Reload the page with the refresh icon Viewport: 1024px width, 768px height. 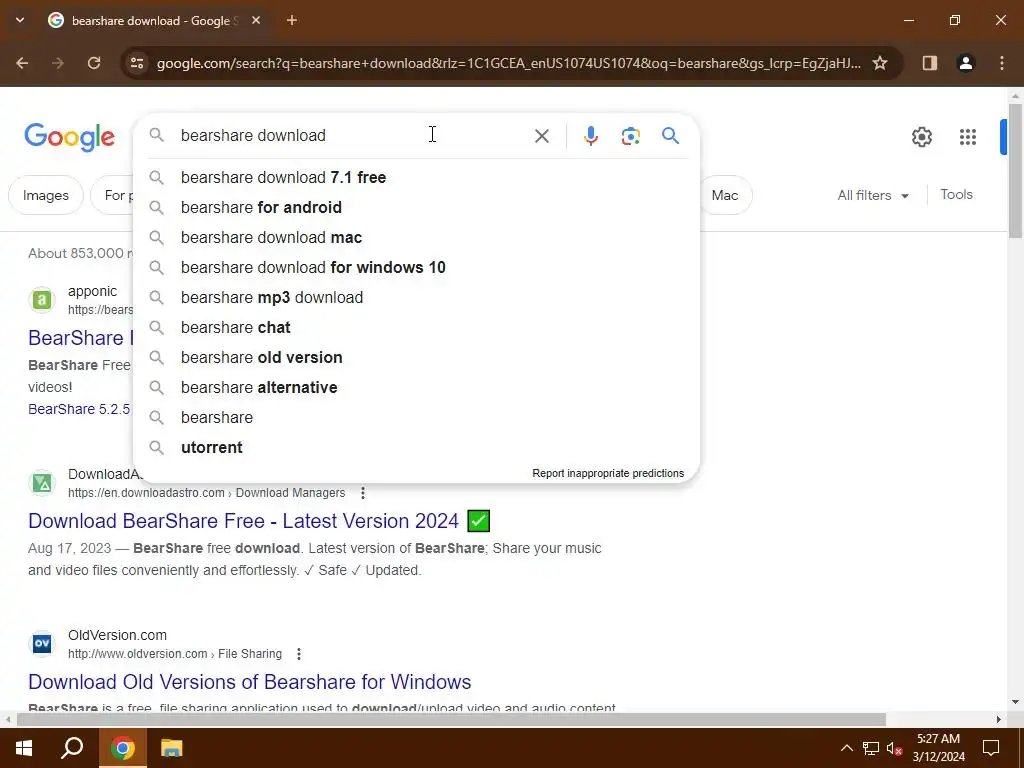94,63
